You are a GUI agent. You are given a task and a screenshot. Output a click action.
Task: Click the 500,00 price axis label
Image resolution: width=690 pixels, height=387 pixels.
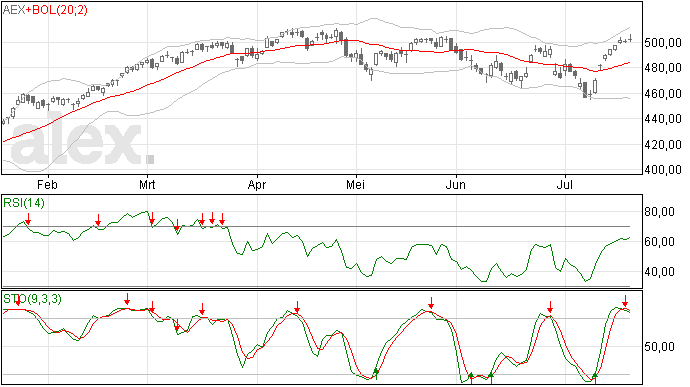click(662, 43)
